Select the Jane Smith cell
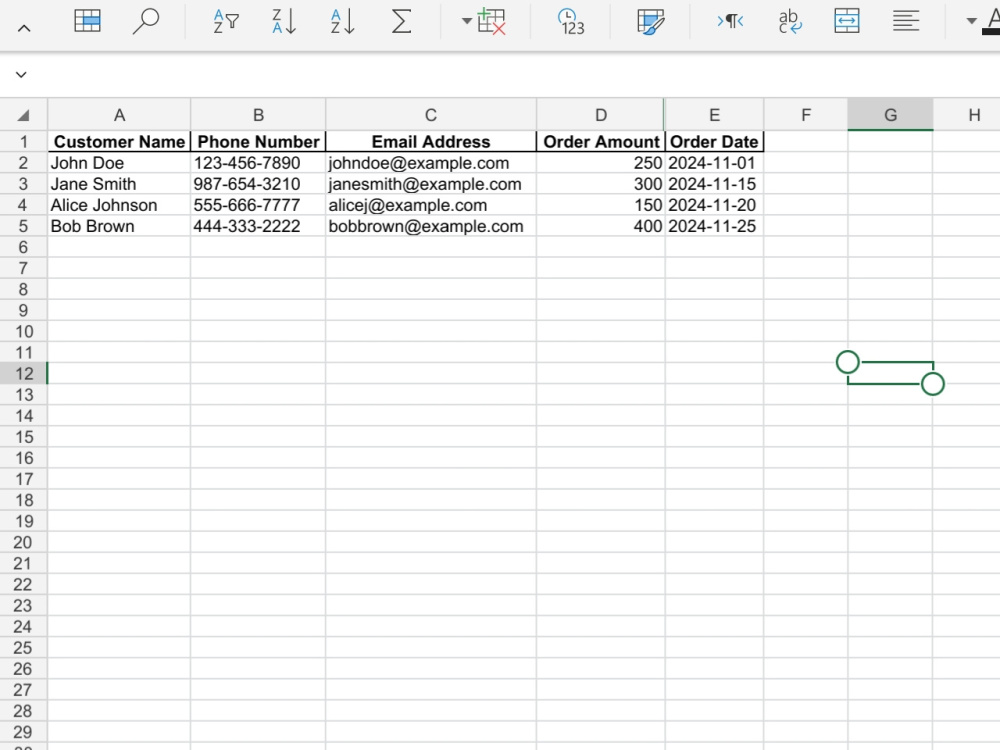Image resolution: width=1000 pixels, height=750 pixels. coord(119,184)
